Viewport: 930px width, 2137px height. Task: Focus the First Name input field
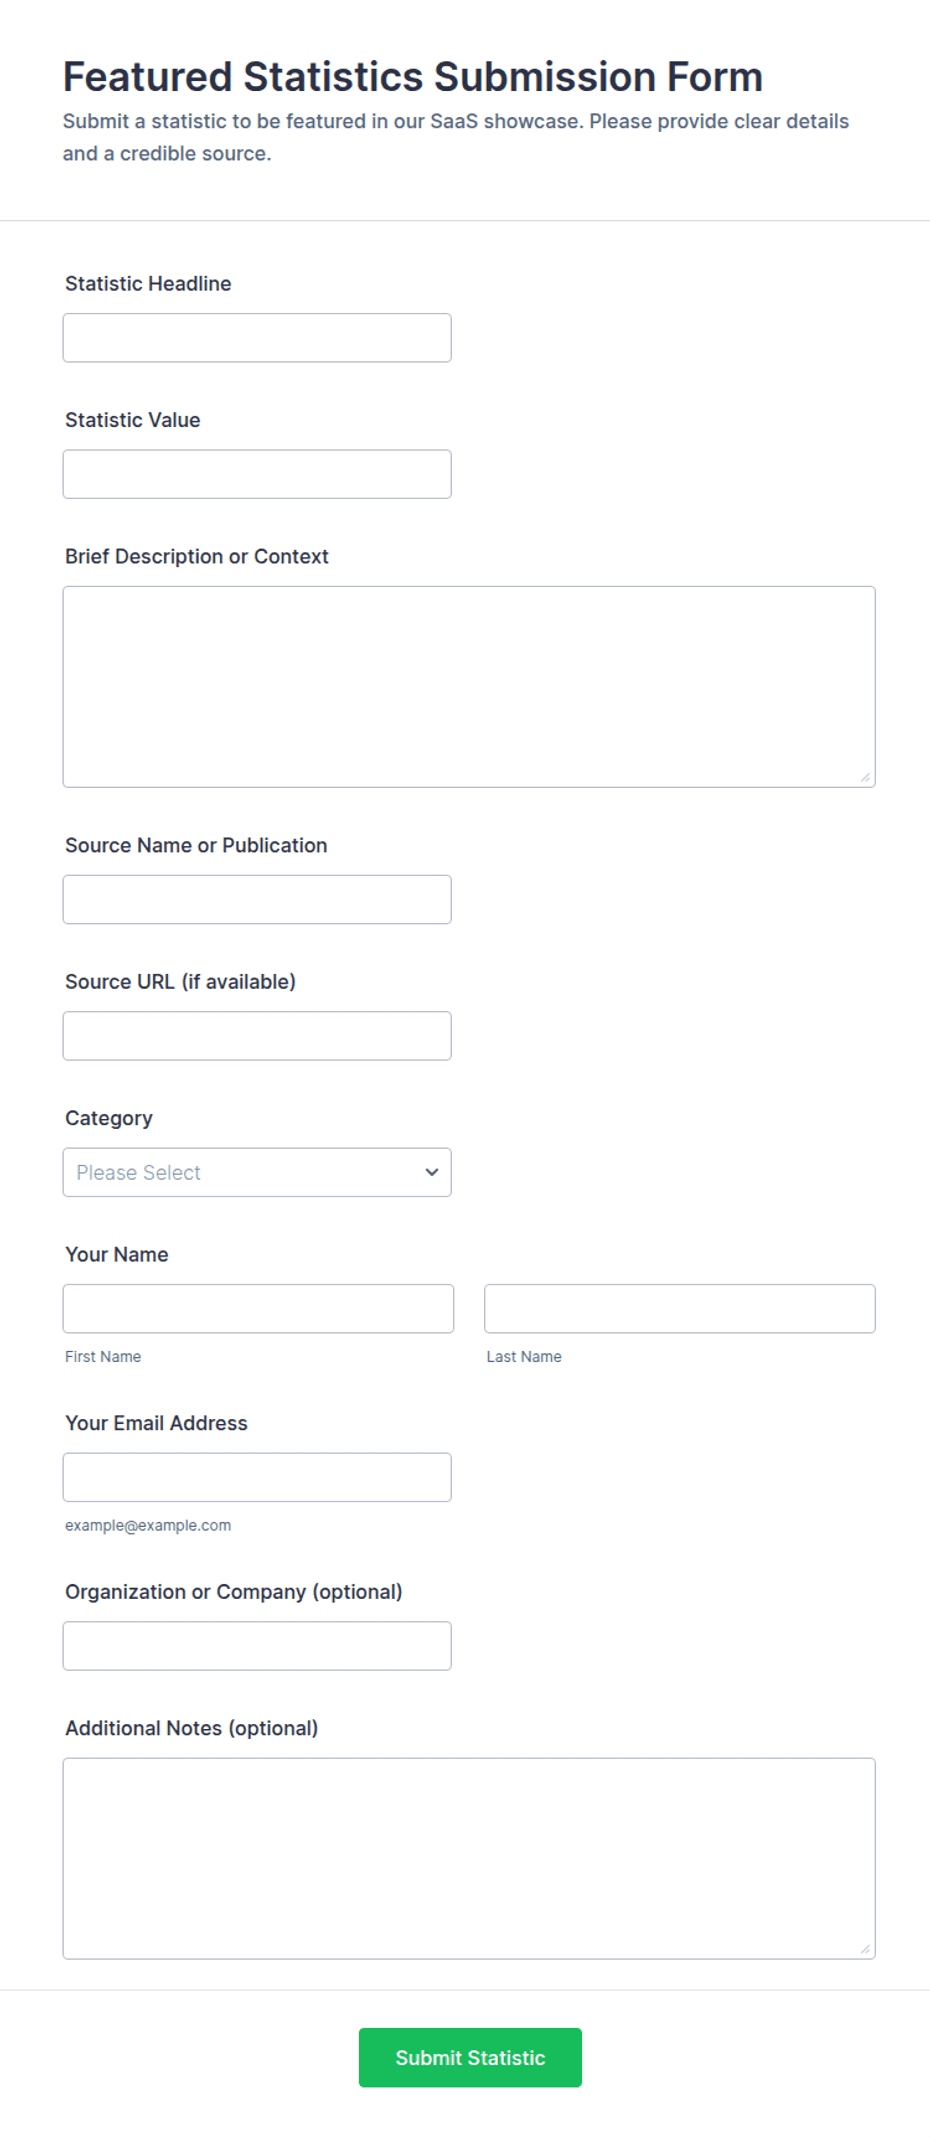coord(258,1309)
